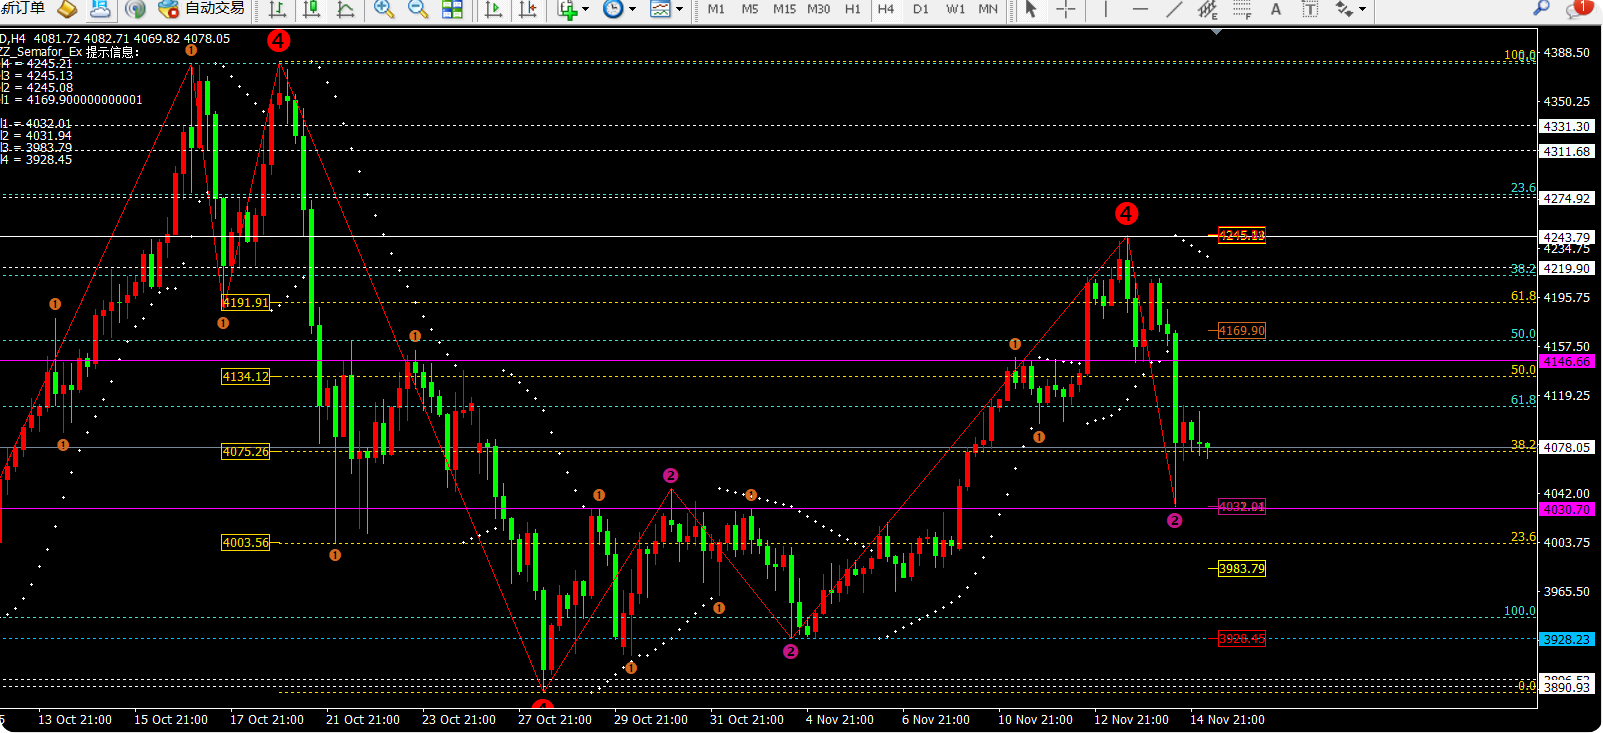Open the add indicators list icon
The image size is (1603, 733).
pos(568,9)
